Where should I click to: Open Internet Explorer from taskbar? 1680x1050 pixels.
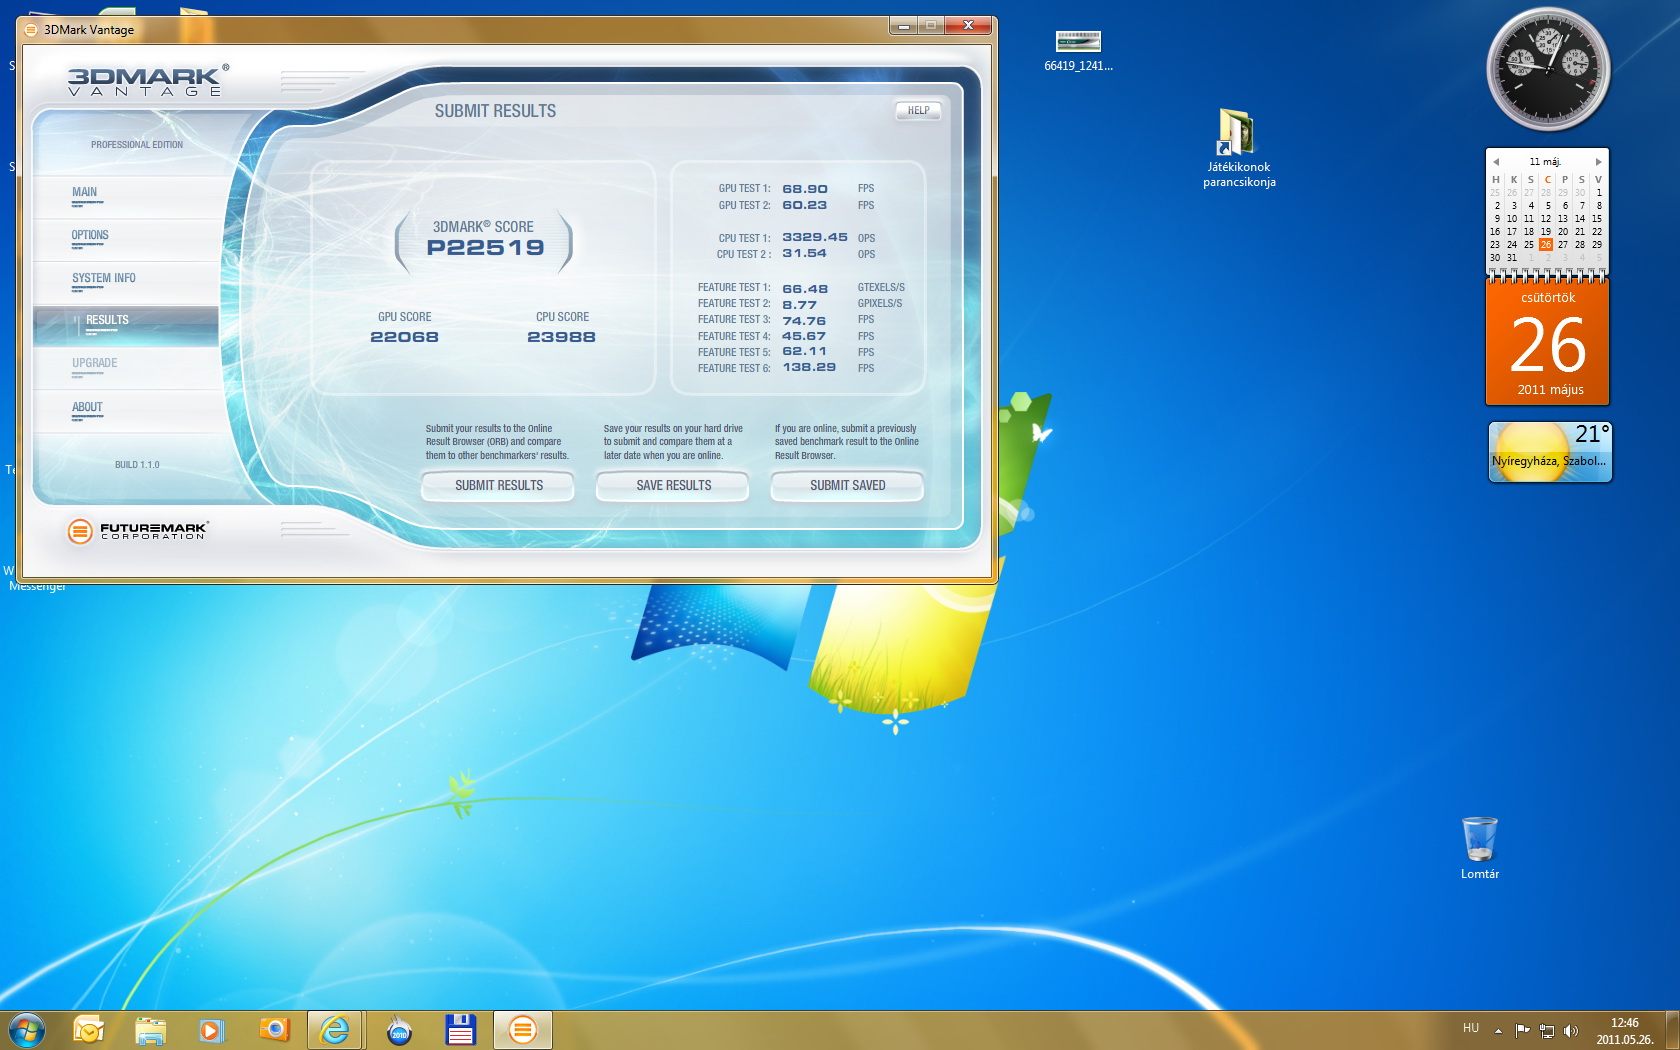334,1030
